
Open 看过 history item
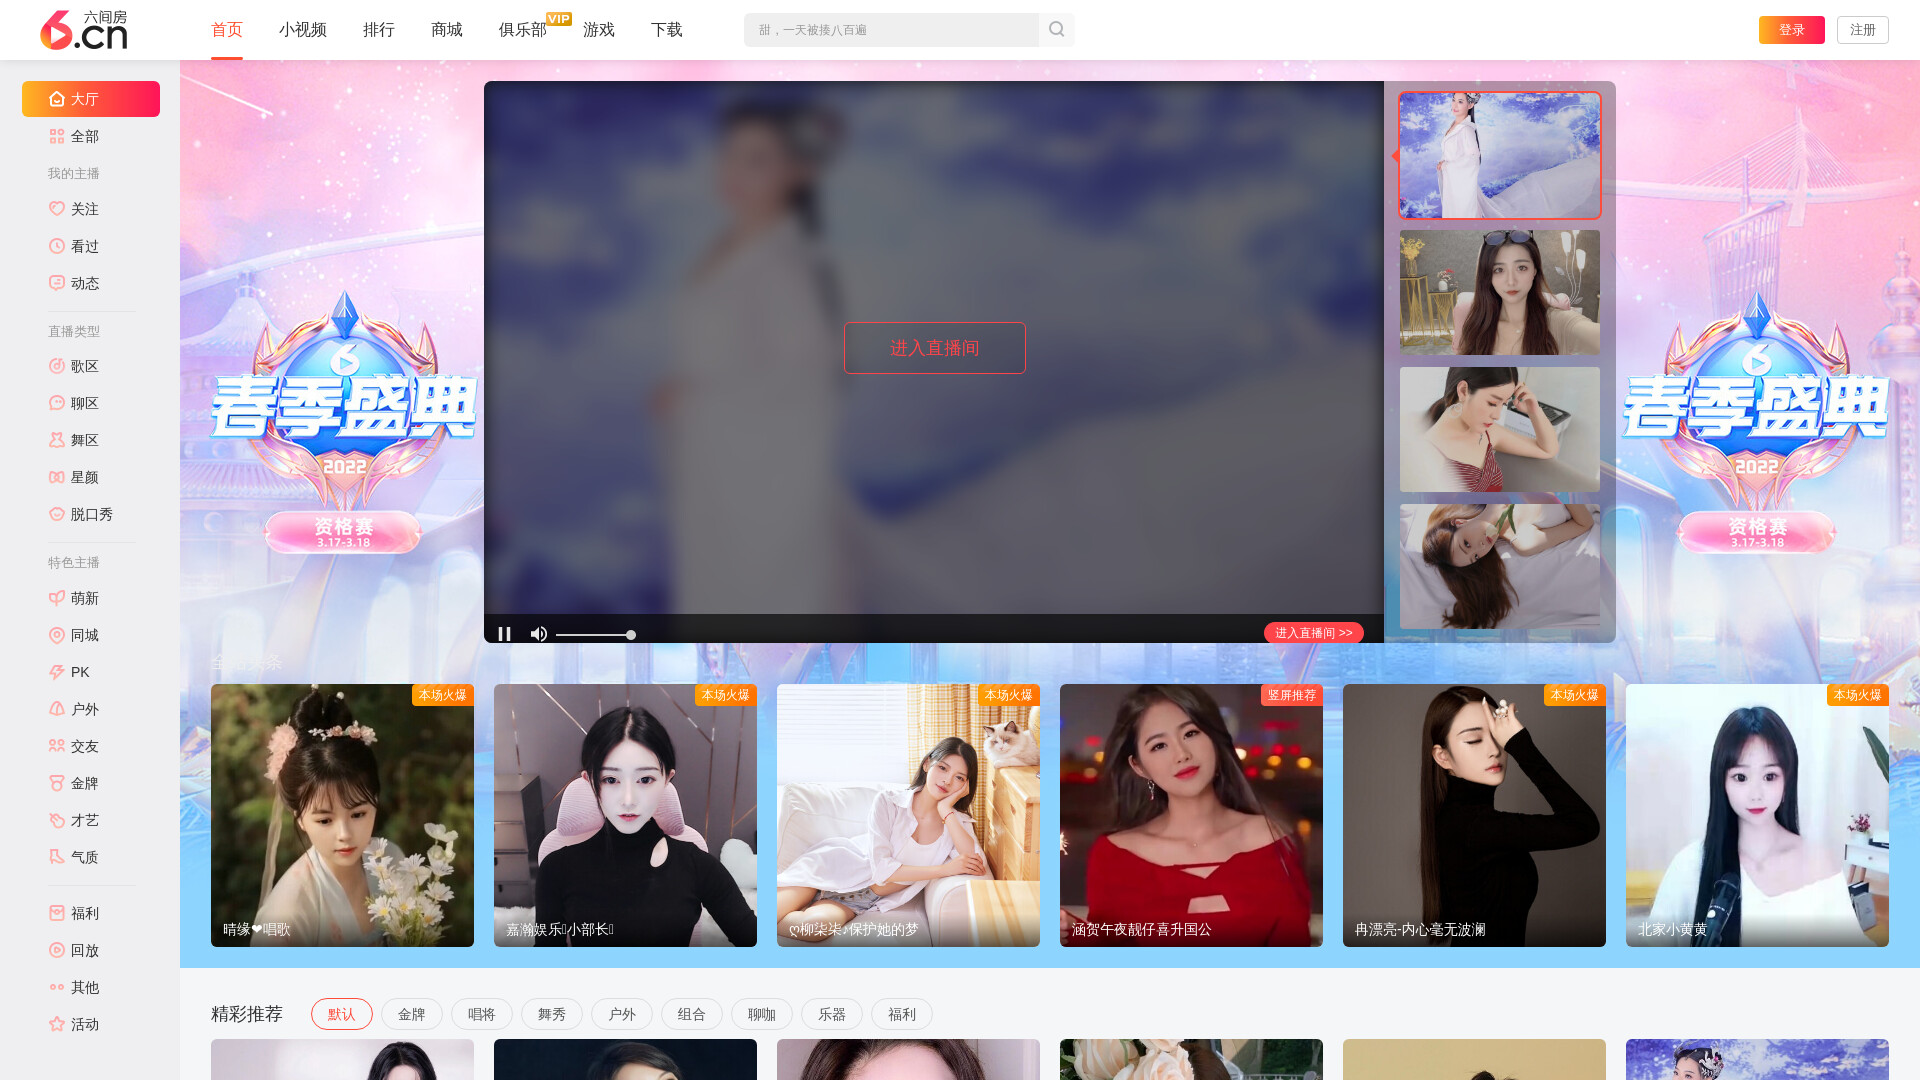point(91,246)
